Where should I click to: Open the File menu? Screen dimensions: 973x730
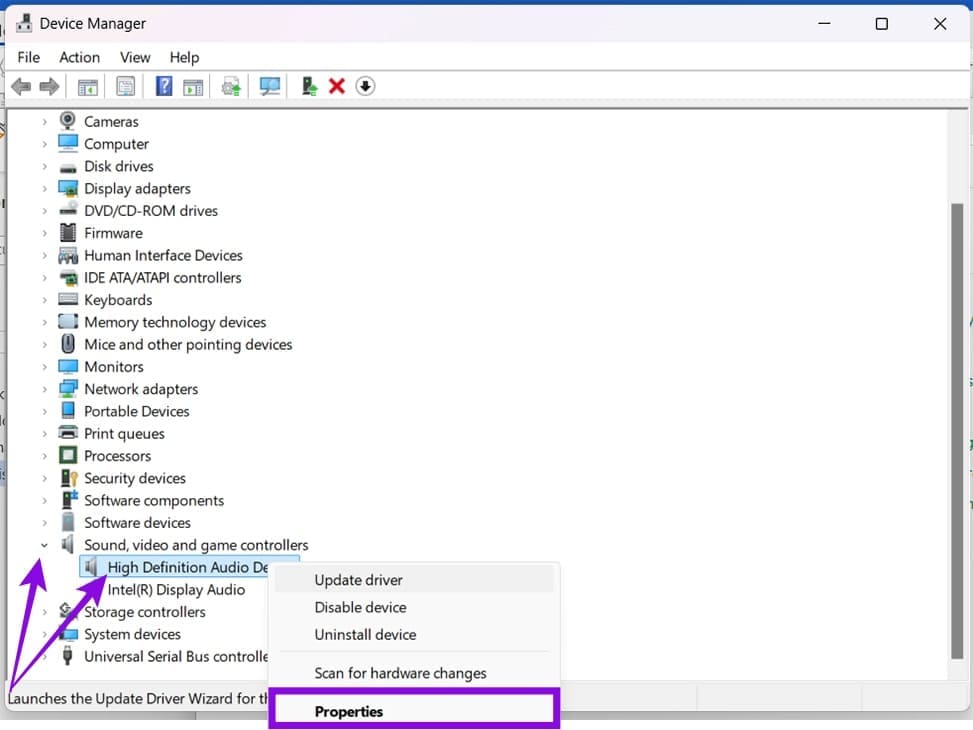[29, 57]
